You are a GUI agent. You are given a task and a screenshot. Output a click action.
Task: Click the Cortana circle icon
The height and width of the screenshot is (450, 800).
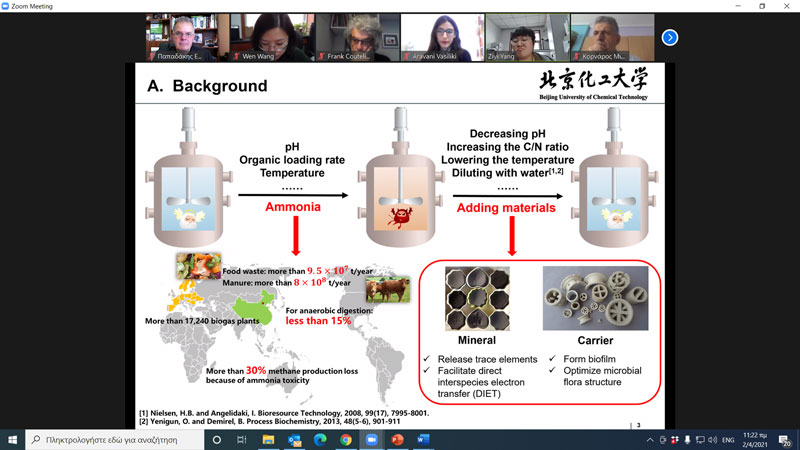[217, 439]
